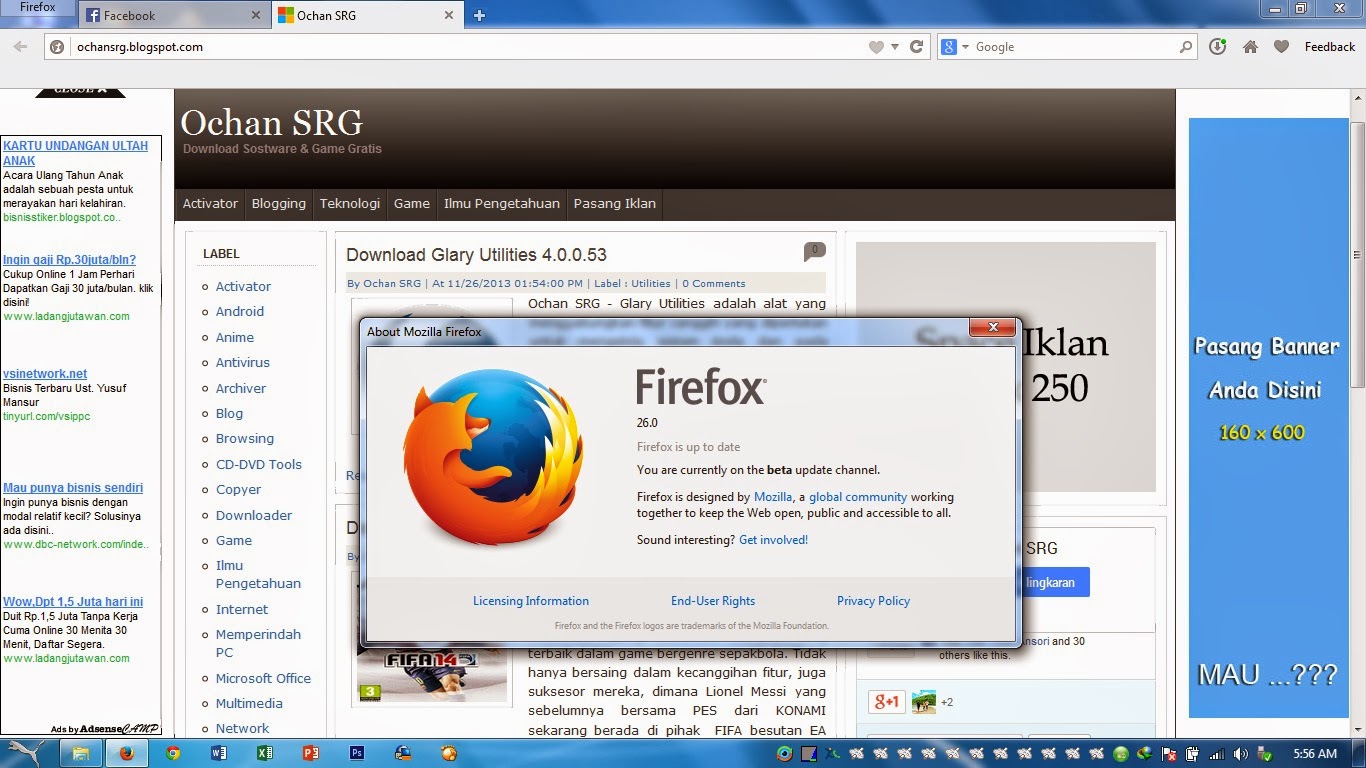Click global community link in About dialog
Viewport: 1366px width, 768px height.
click(x=858, y=497)
